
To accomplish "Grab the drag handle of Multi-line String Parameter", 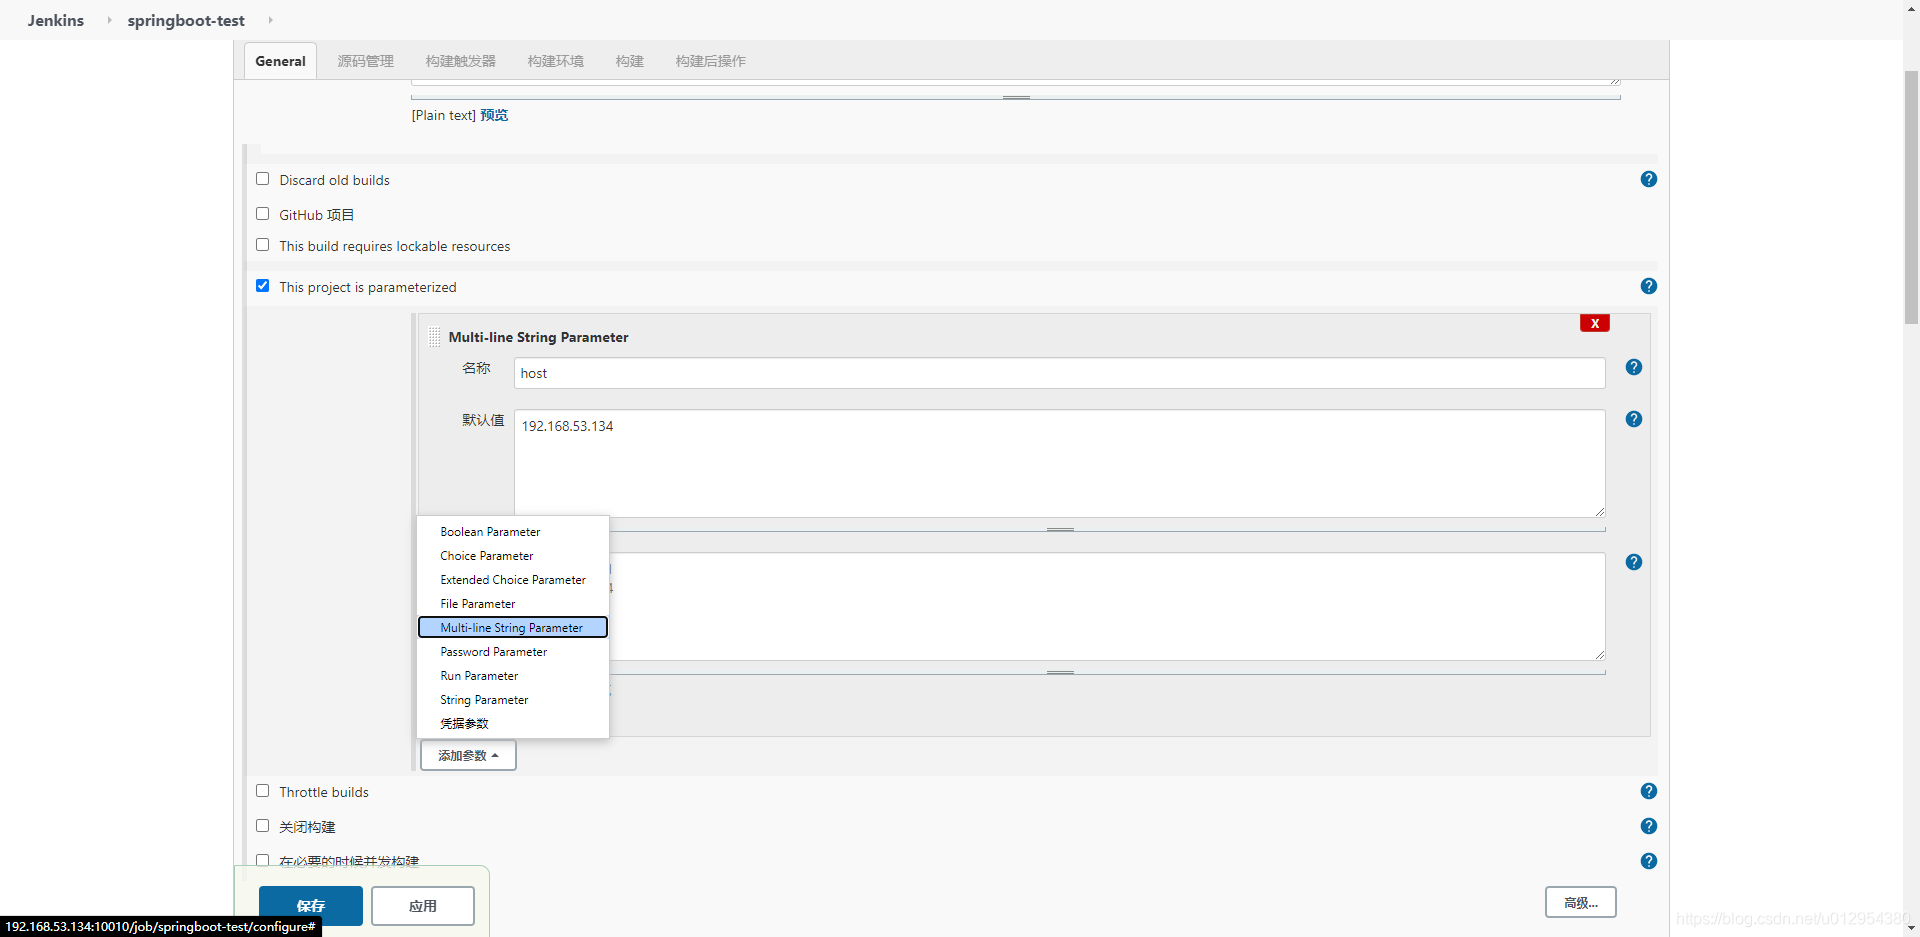I will point(434,337).
